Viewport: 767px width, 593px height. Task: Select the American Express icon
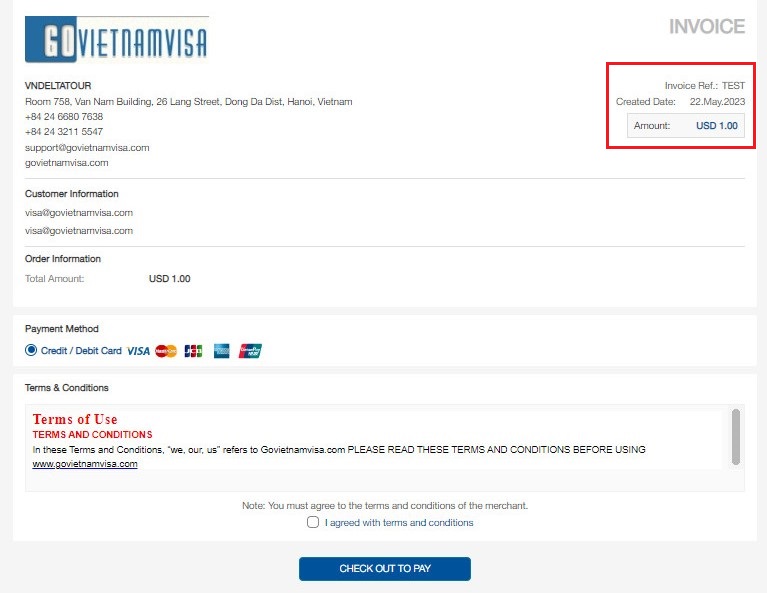(222, 351)
